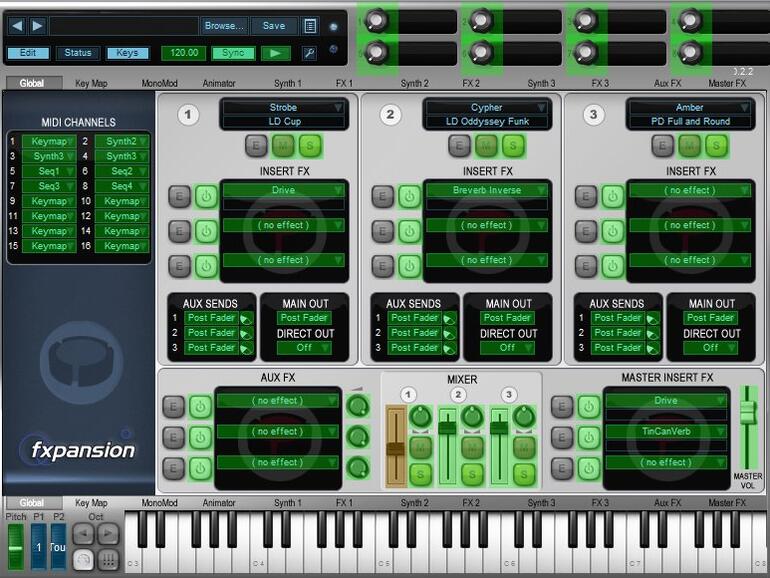770x578 pixels.
Task: Open the Drive insert effect dropdown on Synth 1
Action: [x=283, y=190]
